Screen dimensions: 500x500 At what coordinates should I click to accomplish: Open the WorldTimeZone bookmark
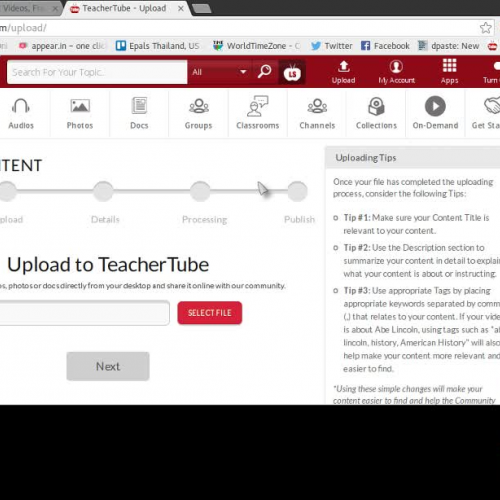coord(256,46)
